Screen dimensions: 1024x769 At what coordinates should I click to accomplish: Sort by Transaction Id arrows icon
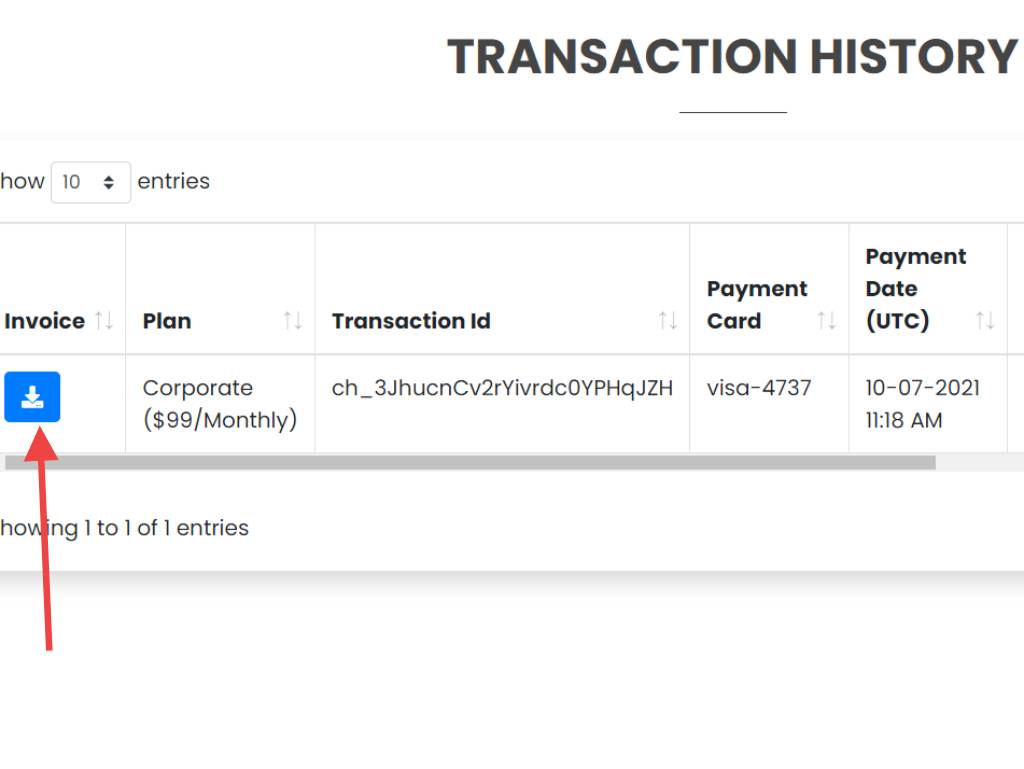tap(667, 321)
